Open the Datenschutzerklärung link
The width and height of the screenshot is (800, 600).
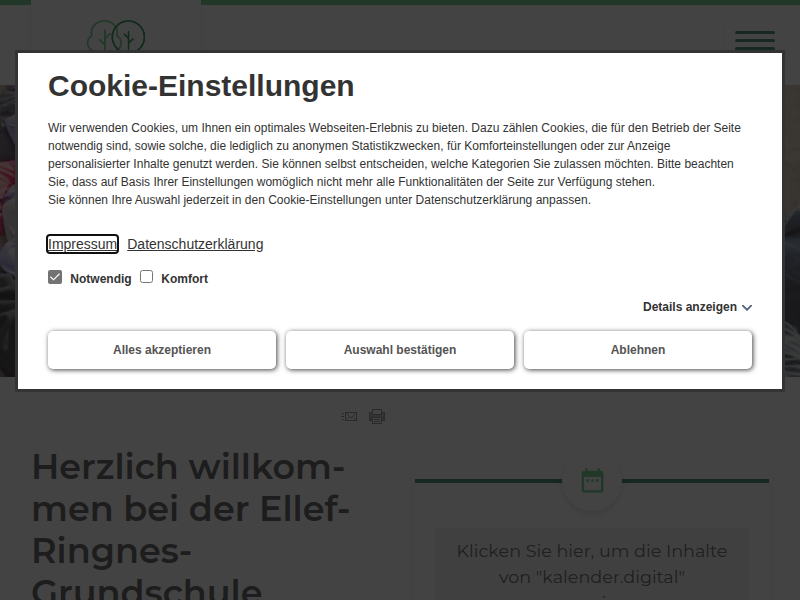[195, 244]
